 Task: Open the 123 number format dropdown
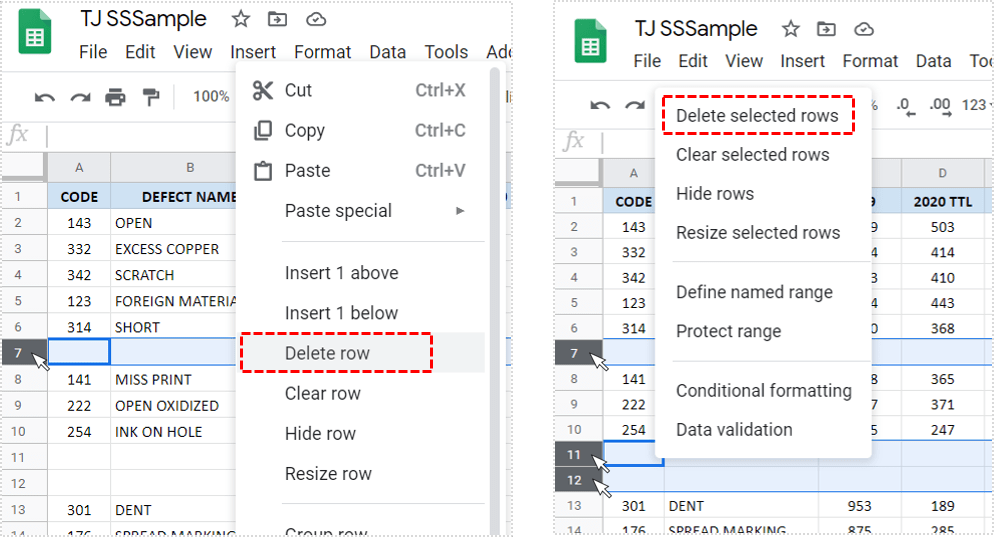(x=973, y=105)
